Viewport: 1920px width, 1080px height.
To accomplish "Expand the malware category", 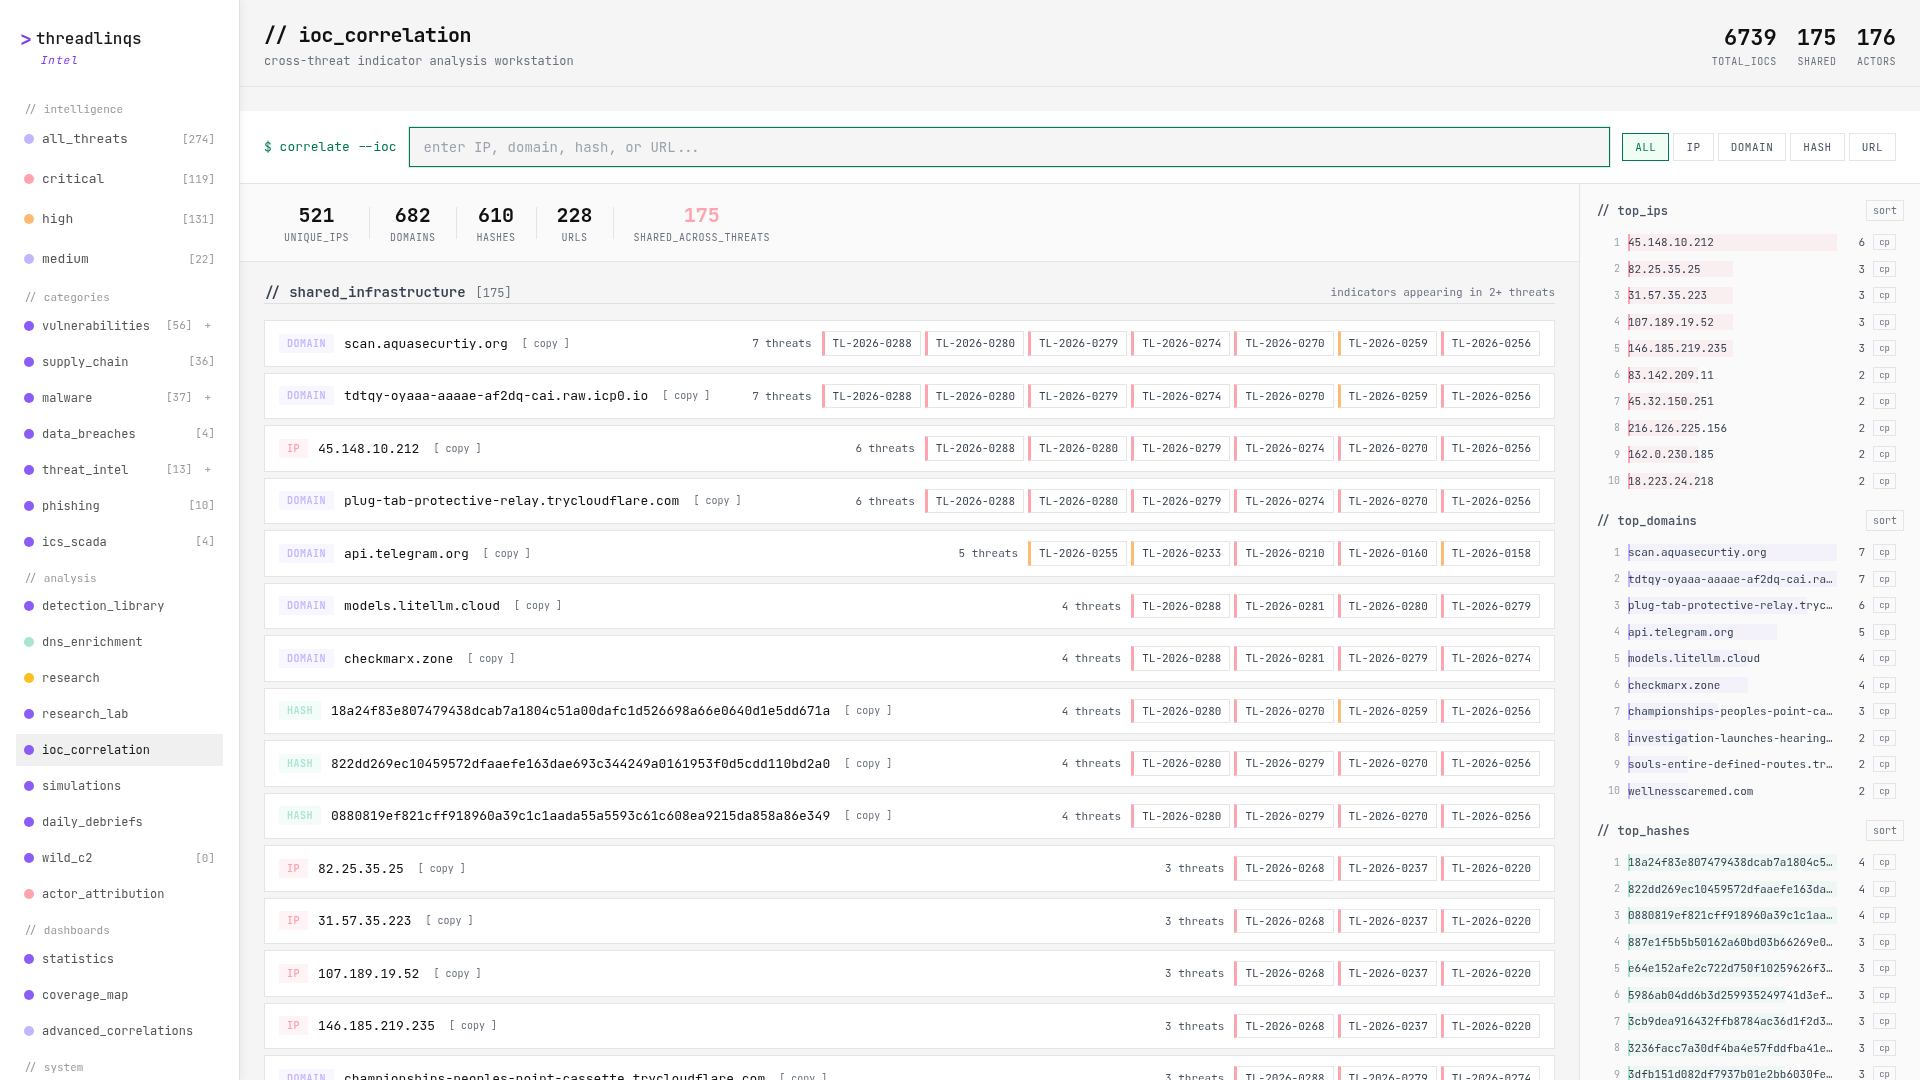I will click(208, 397).
